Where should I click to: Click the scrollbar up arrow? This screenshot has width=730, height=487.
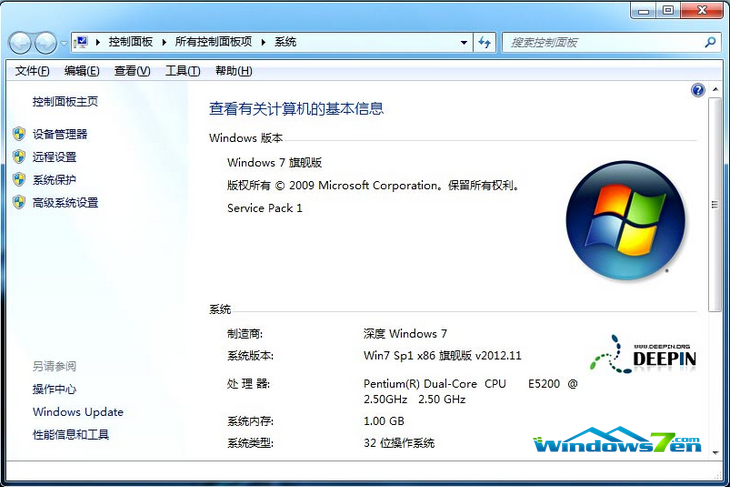point(715,89)
